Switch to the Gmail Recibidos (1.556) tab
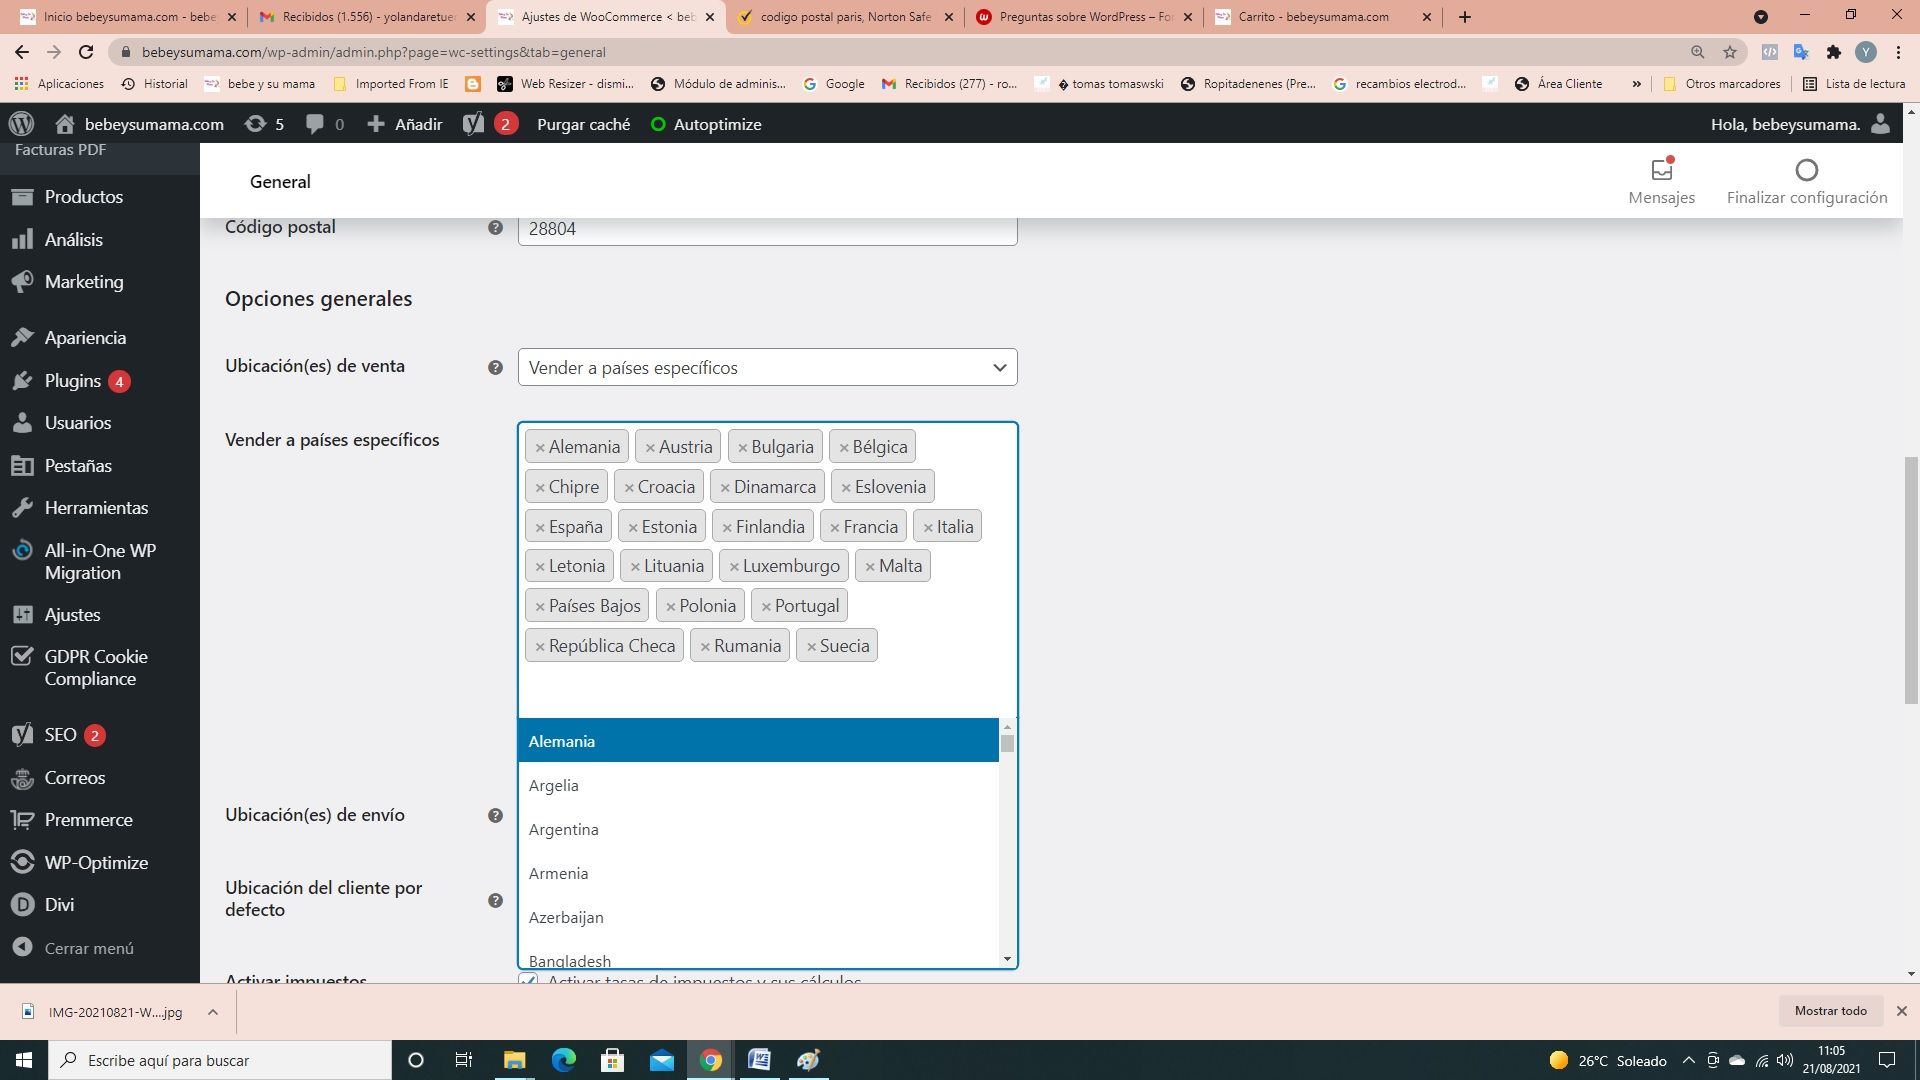The width and height of the screenshot is (1920, 1080). pos(366,17)
